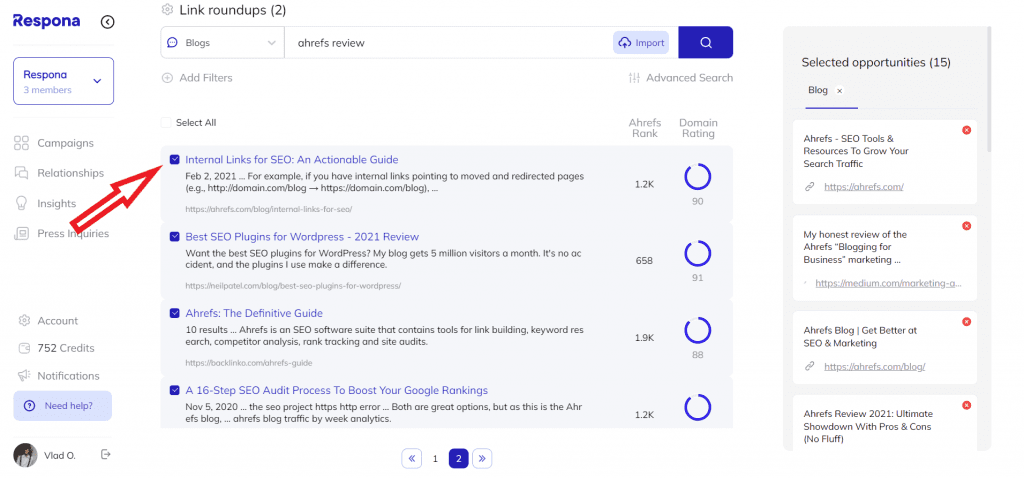Open the https://ahrefs.com/blog/ link
The height and width of the screenshot is (478, 1024).
[x=874, y=366]
